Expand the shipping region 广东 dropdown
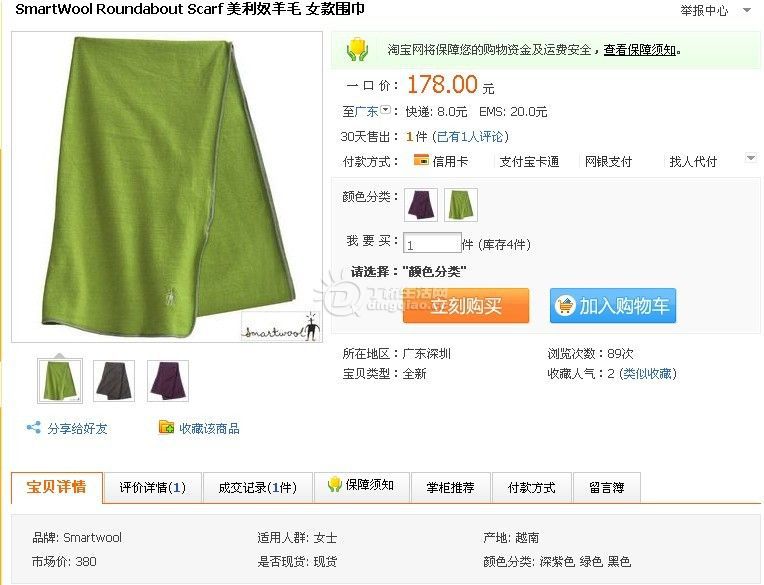Screen dimensions: 764x585 tap(385, 110)
